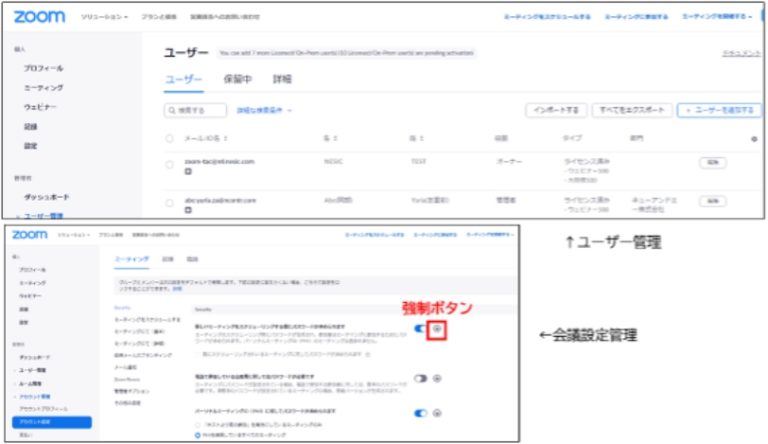The width and height of the screenshot is (768, 444).
Task: Select the checkbox for the zoom-tac user row
Action: [x=169, y=161]
